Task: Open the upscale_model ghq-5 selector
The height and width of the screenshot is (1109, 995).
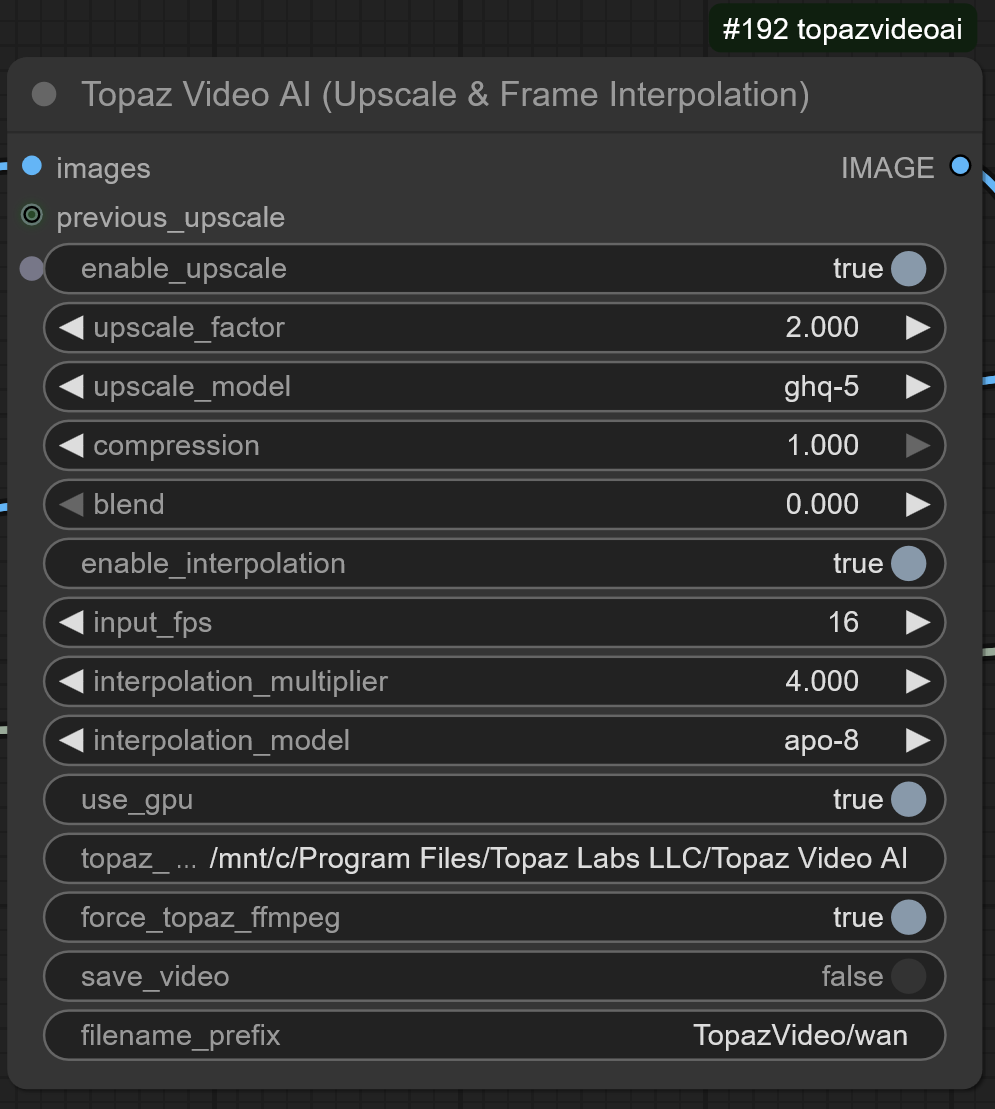Action: (494, 387)
